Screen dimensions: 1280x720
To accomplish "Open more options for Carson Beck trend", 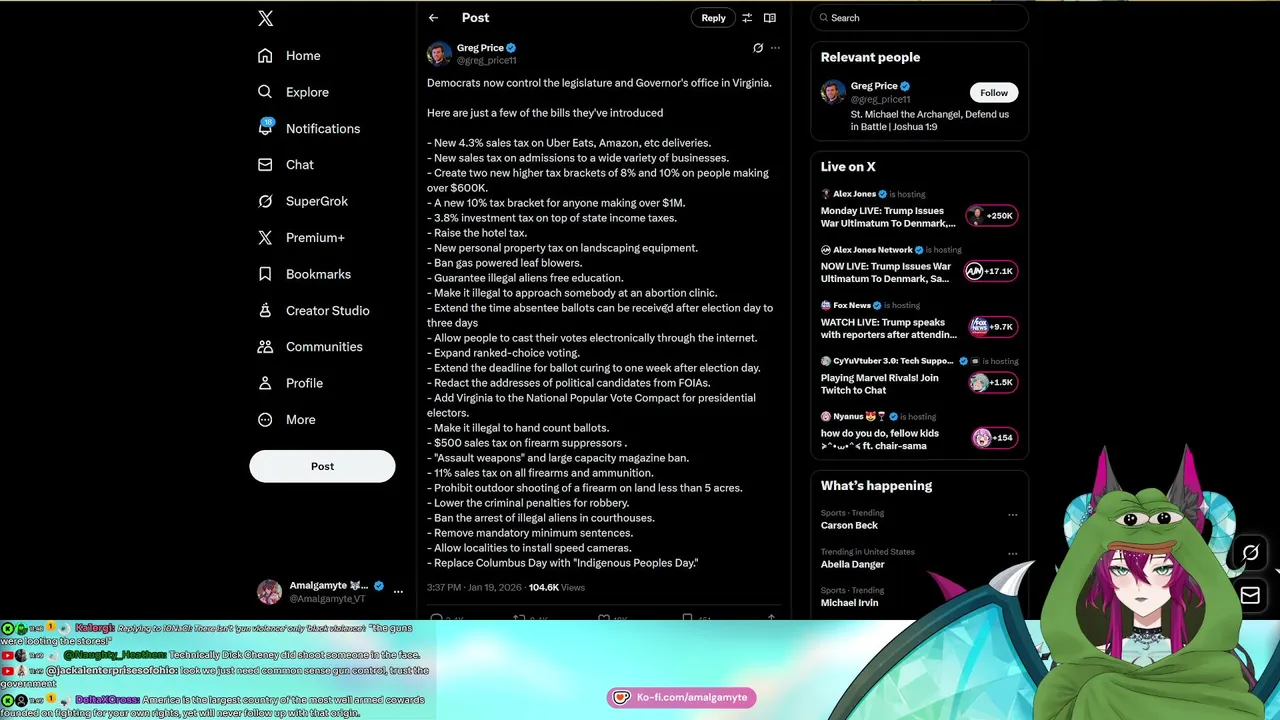I will click(x=1012, y=515).
